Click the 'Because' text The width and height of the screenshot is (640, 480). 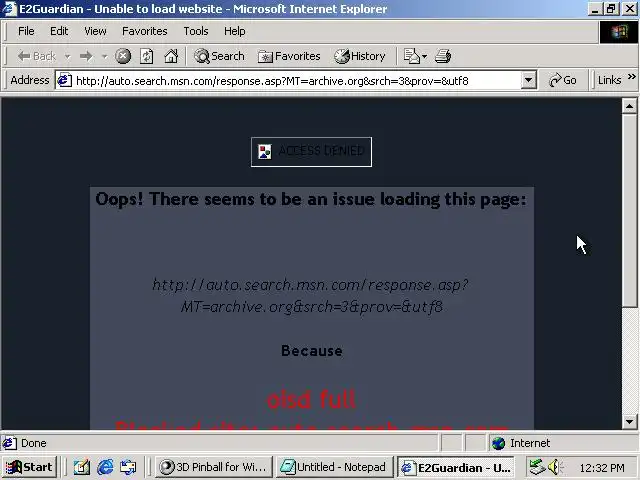(x=312, y=351)
